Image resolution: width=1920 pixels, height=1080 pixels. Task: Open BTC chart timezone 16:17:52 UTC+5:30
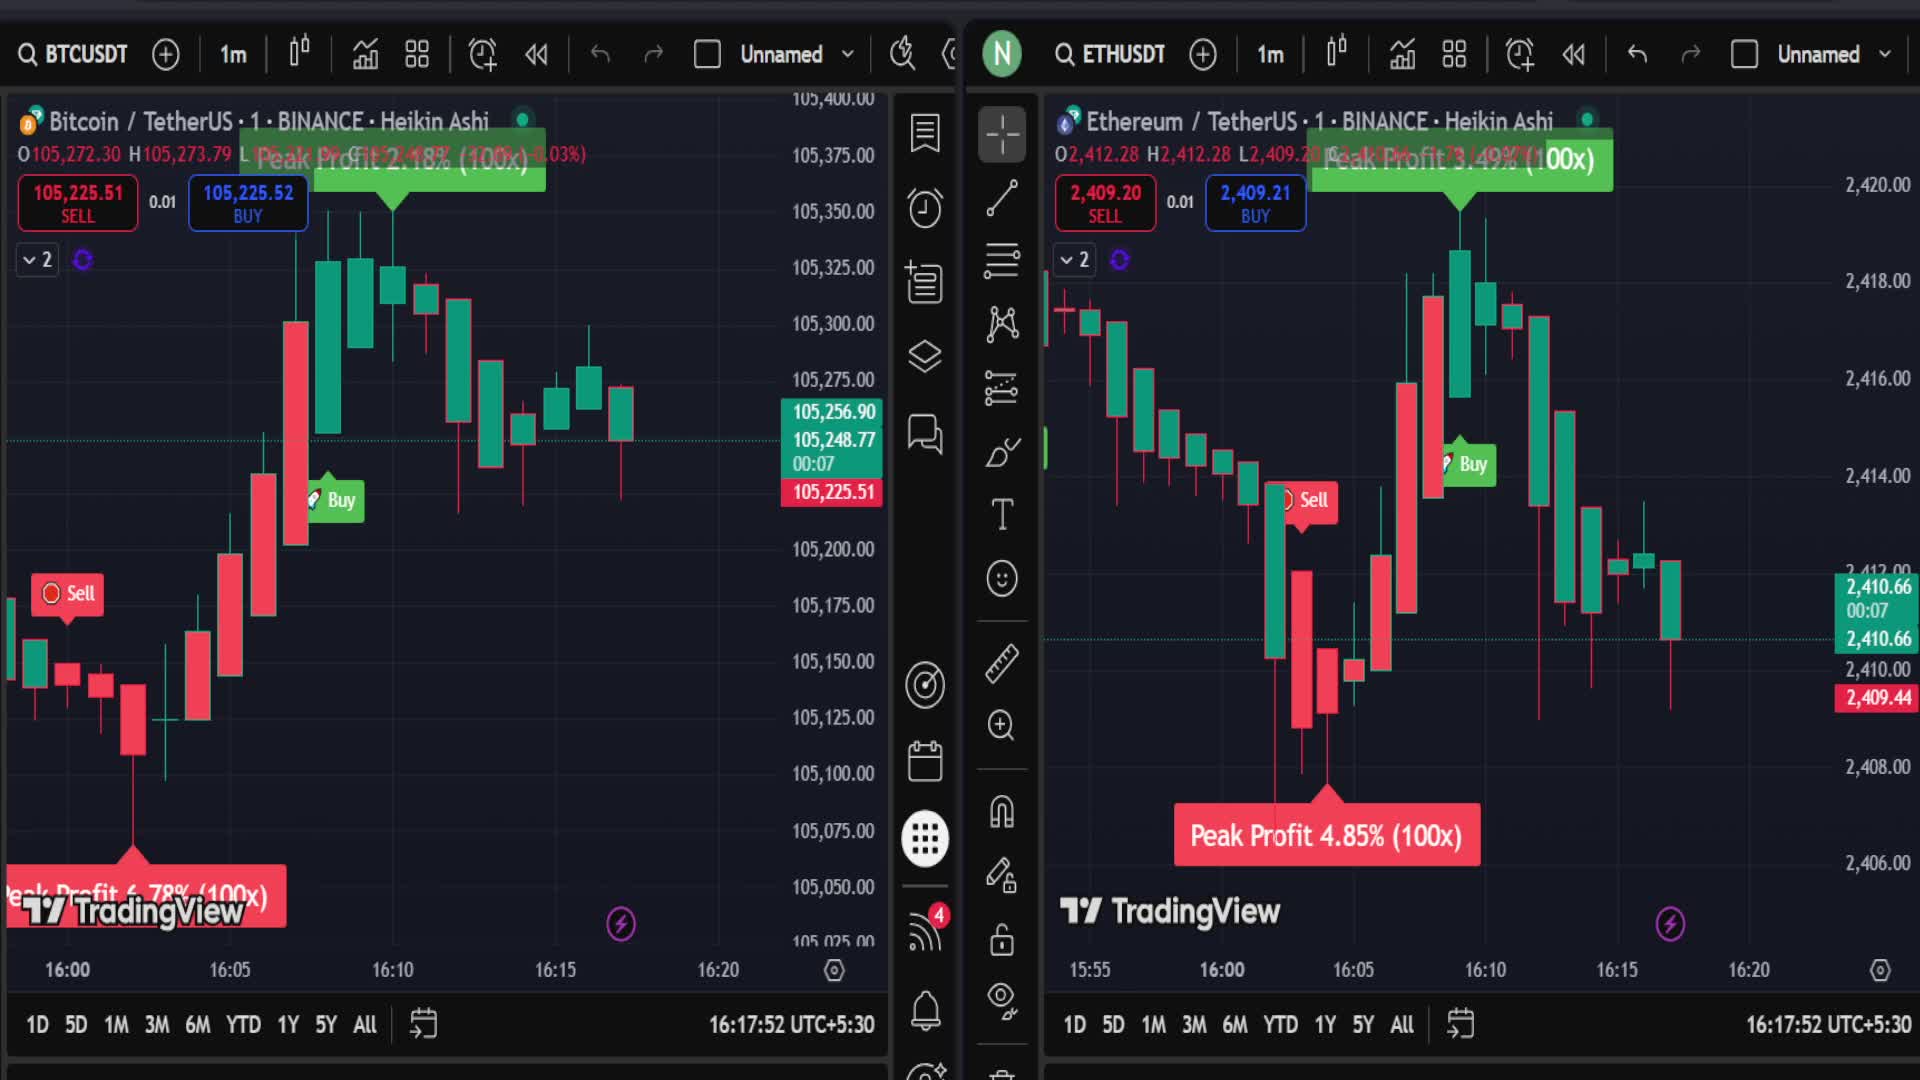coord(791,1024)
